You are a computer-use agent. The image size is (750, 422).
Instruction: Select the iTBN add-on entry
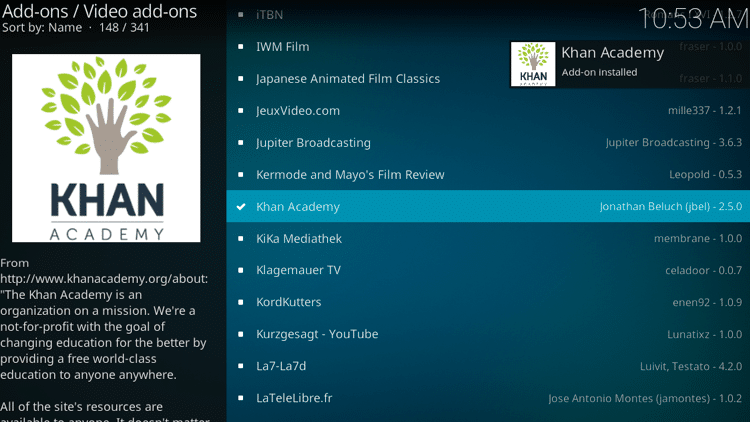coord(488,15)
